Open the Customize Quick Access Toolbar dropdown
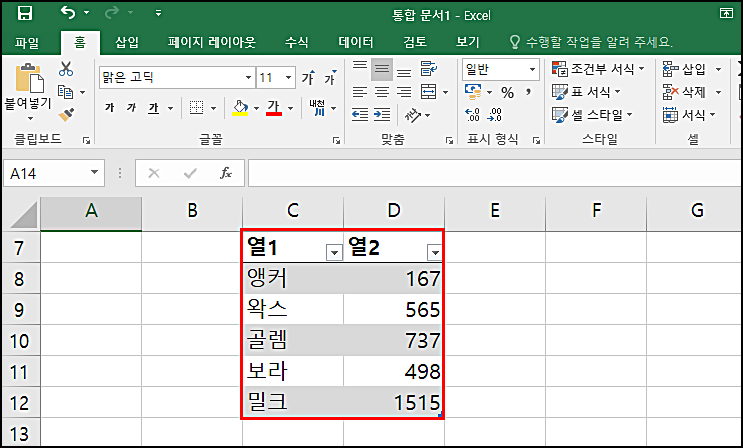This screenshot has width=743, height=448. coord(158,13)
